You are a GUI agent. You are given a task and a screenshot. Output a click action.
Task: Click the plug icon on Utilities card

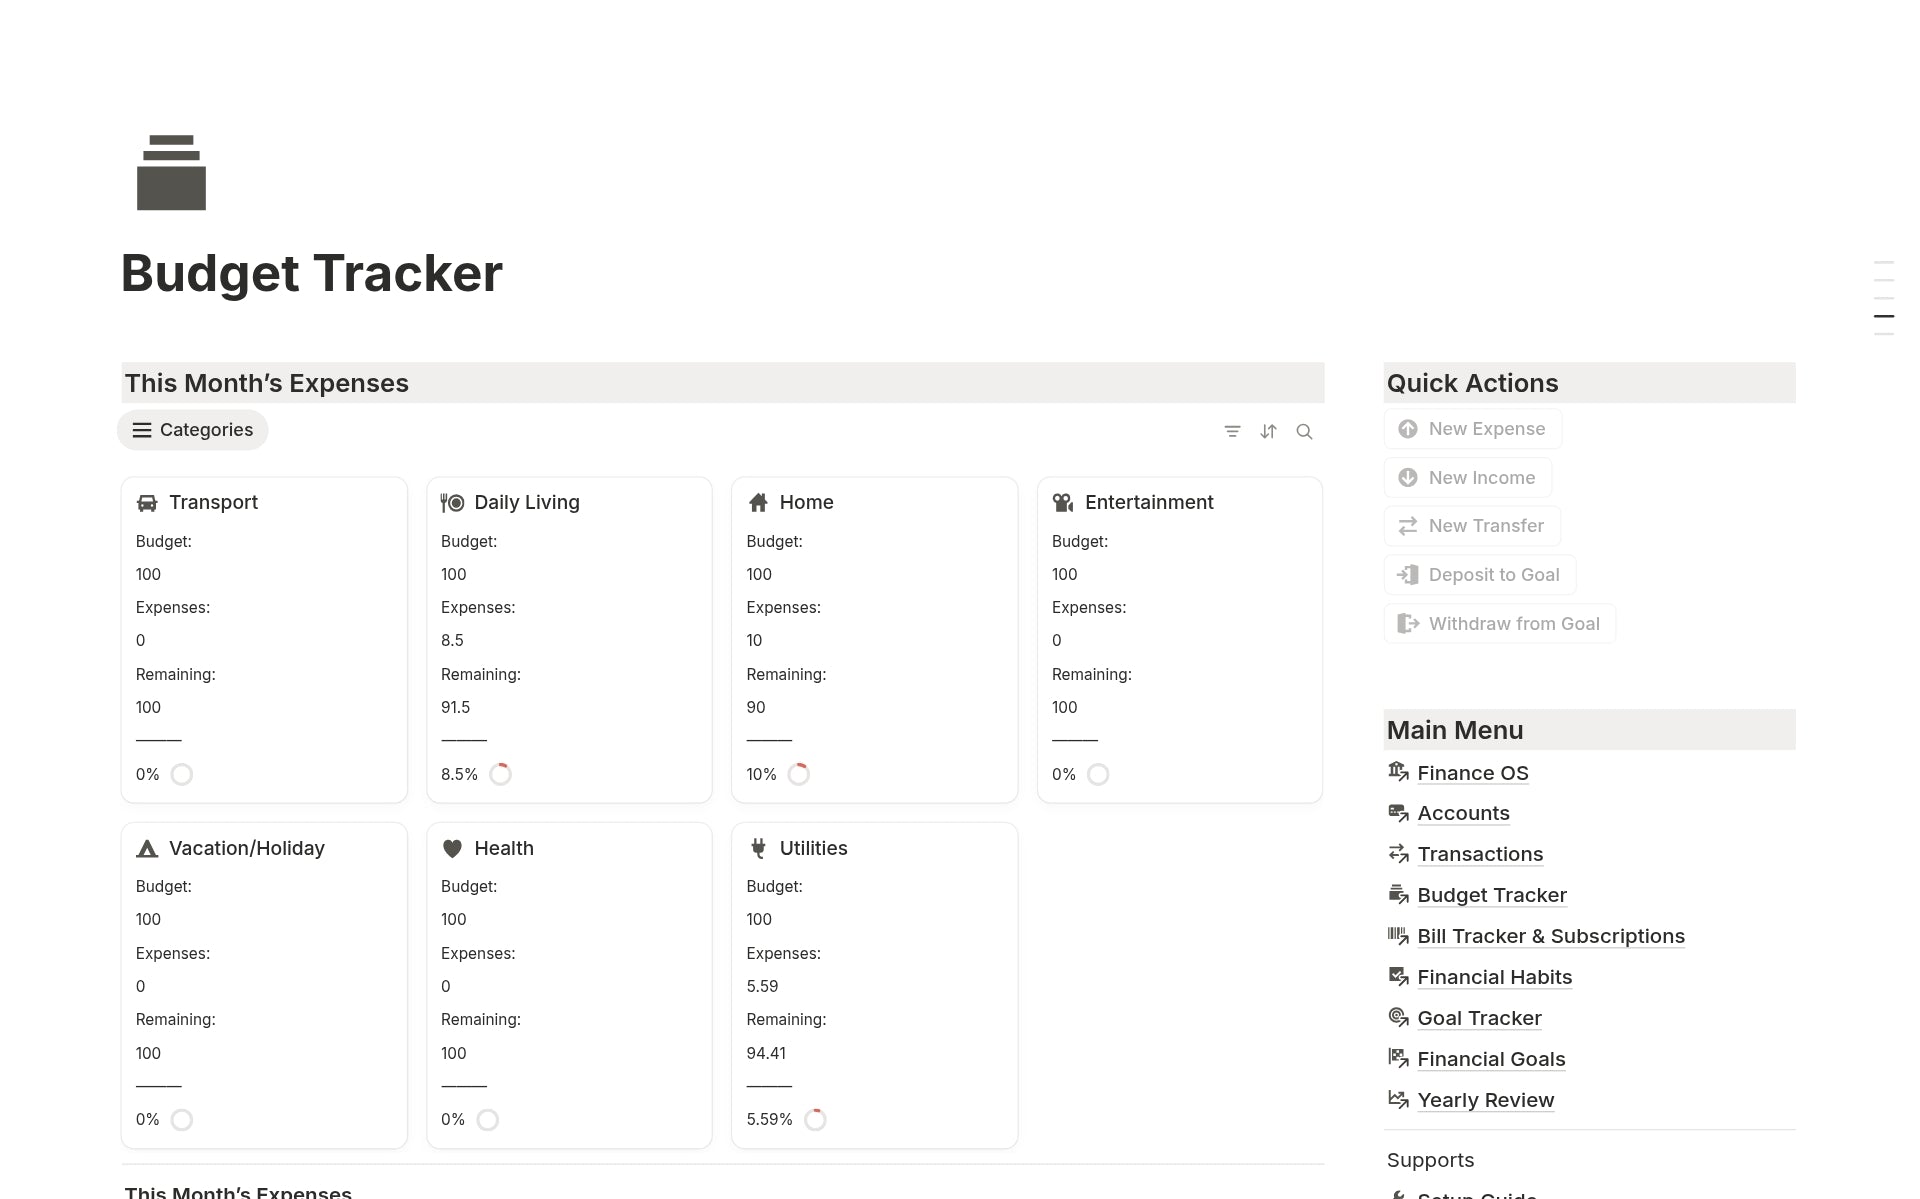pyautogui.click(x=758, y=849)
